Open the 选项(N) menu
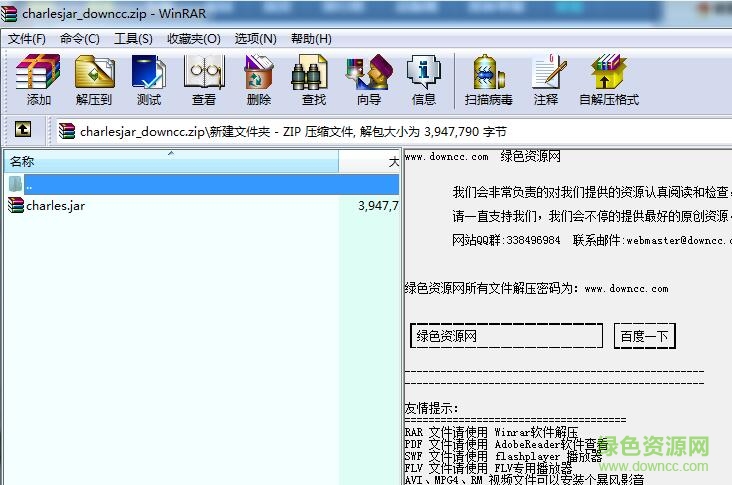This screenshot has height=485, width=732. (x=255, y=38)
